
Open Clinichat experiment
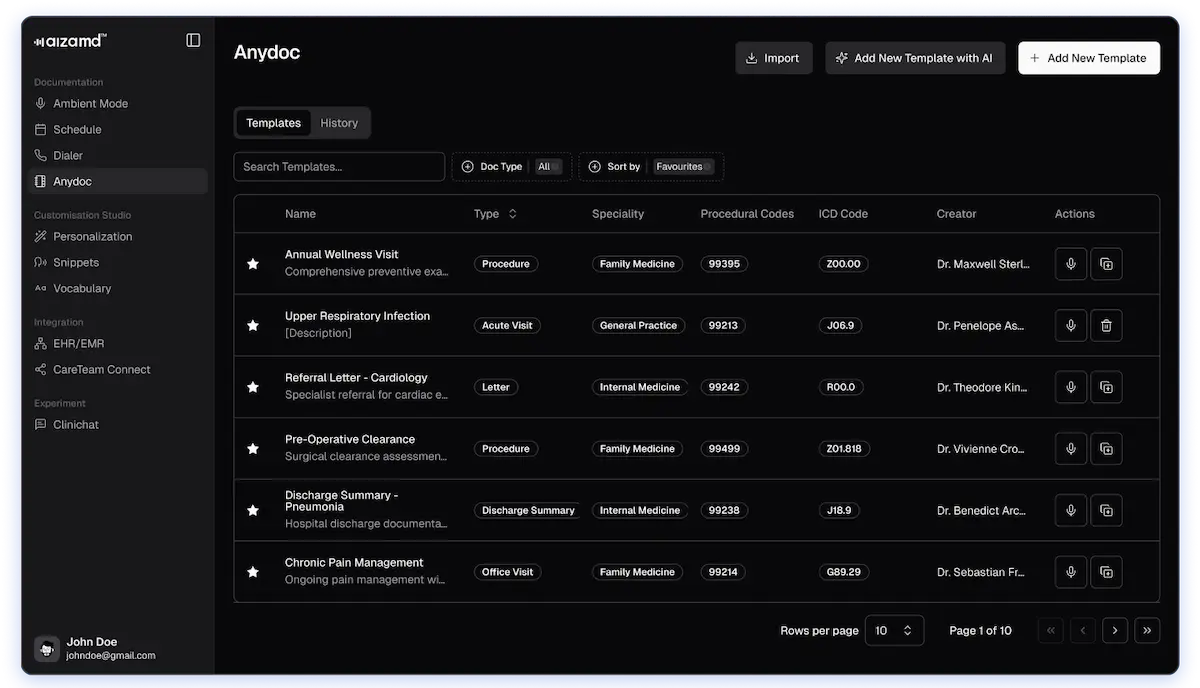point(120,424)
